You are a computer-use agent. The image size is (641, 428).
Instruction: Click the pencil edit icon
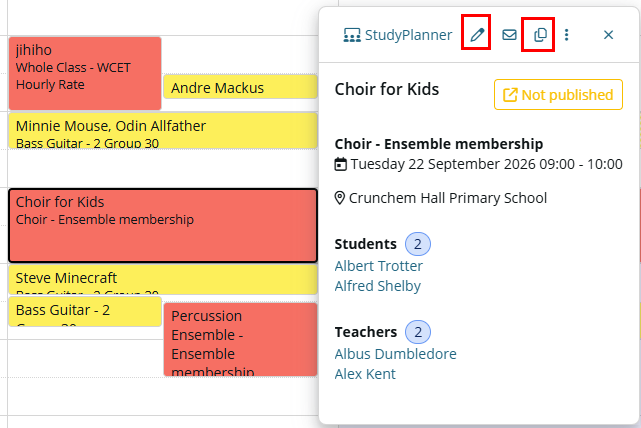(476, 35)
